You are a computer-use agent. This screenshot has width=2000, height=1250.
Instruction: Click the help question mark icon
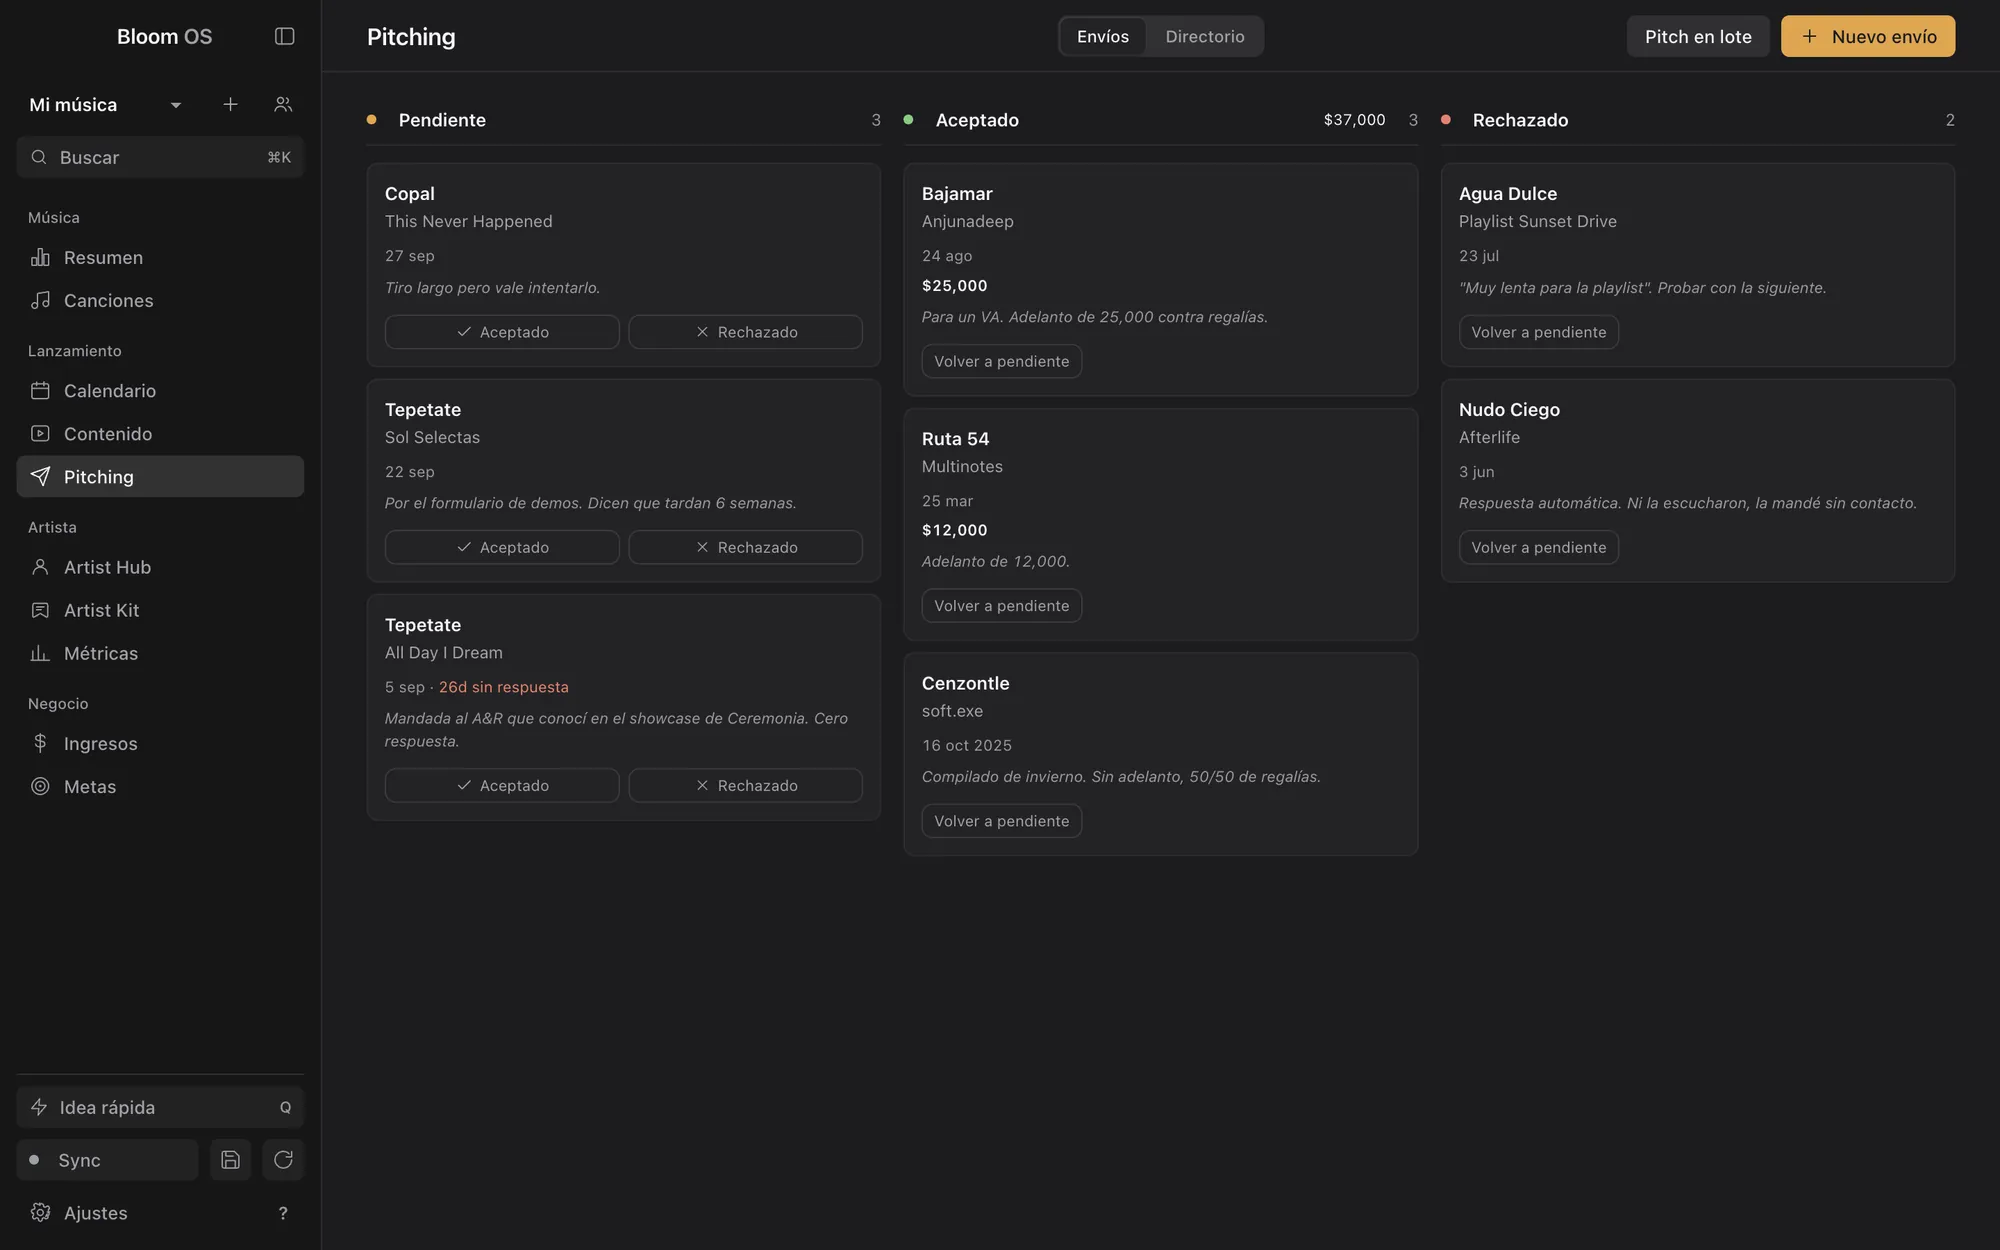tap(283, 1213)
